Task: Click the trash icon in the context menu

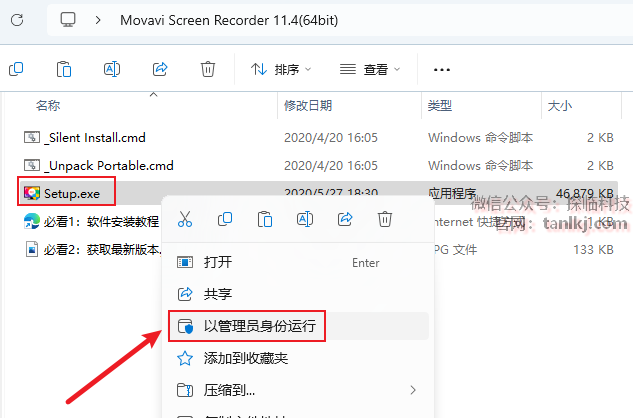Action: [385, 219]
